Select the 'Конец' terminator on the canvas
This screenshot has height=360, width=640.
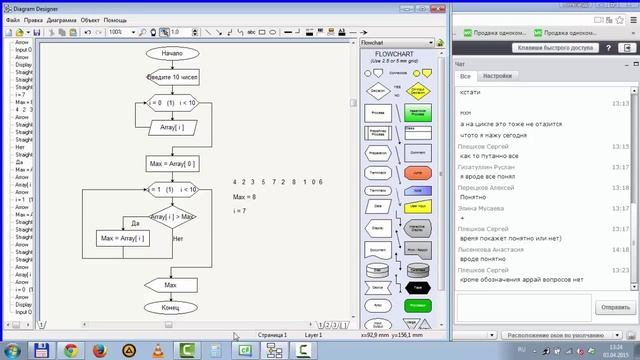click(171, 308)
